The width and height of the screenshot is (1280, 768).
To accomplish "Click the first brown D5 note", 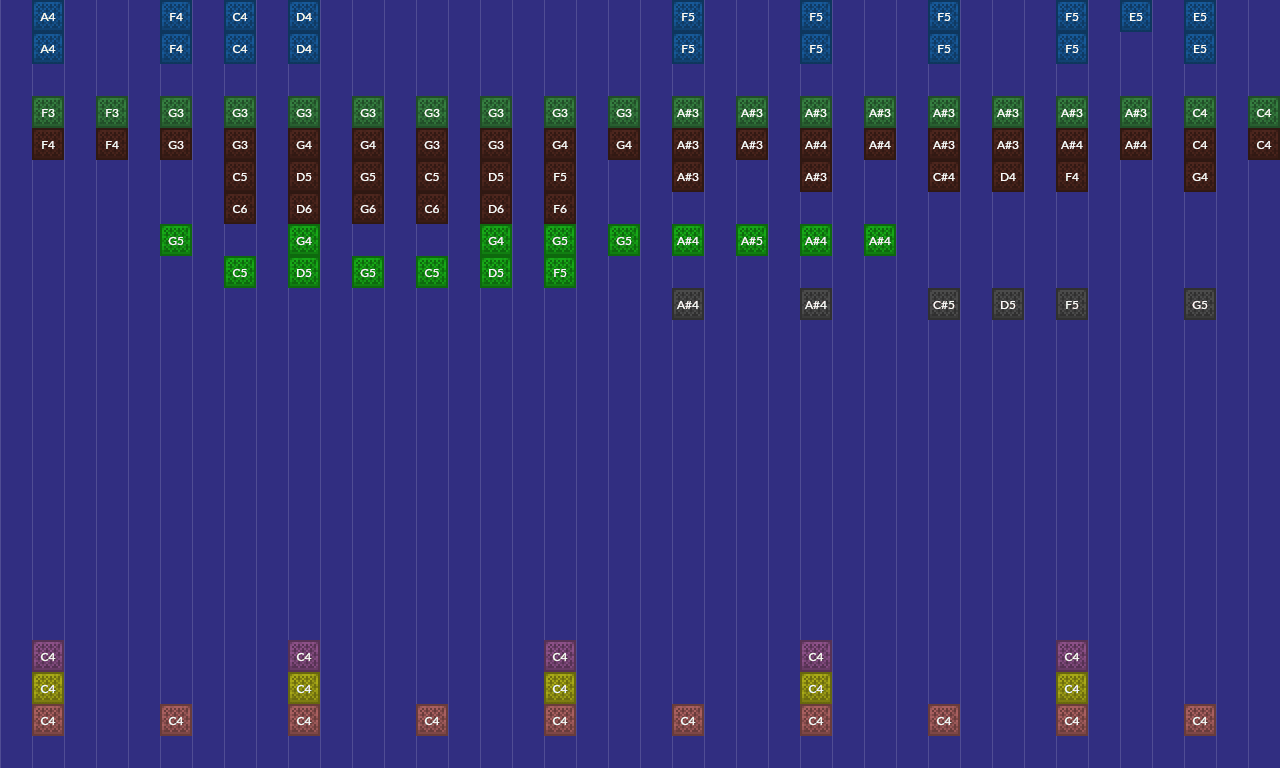I will tap(304, 176).
